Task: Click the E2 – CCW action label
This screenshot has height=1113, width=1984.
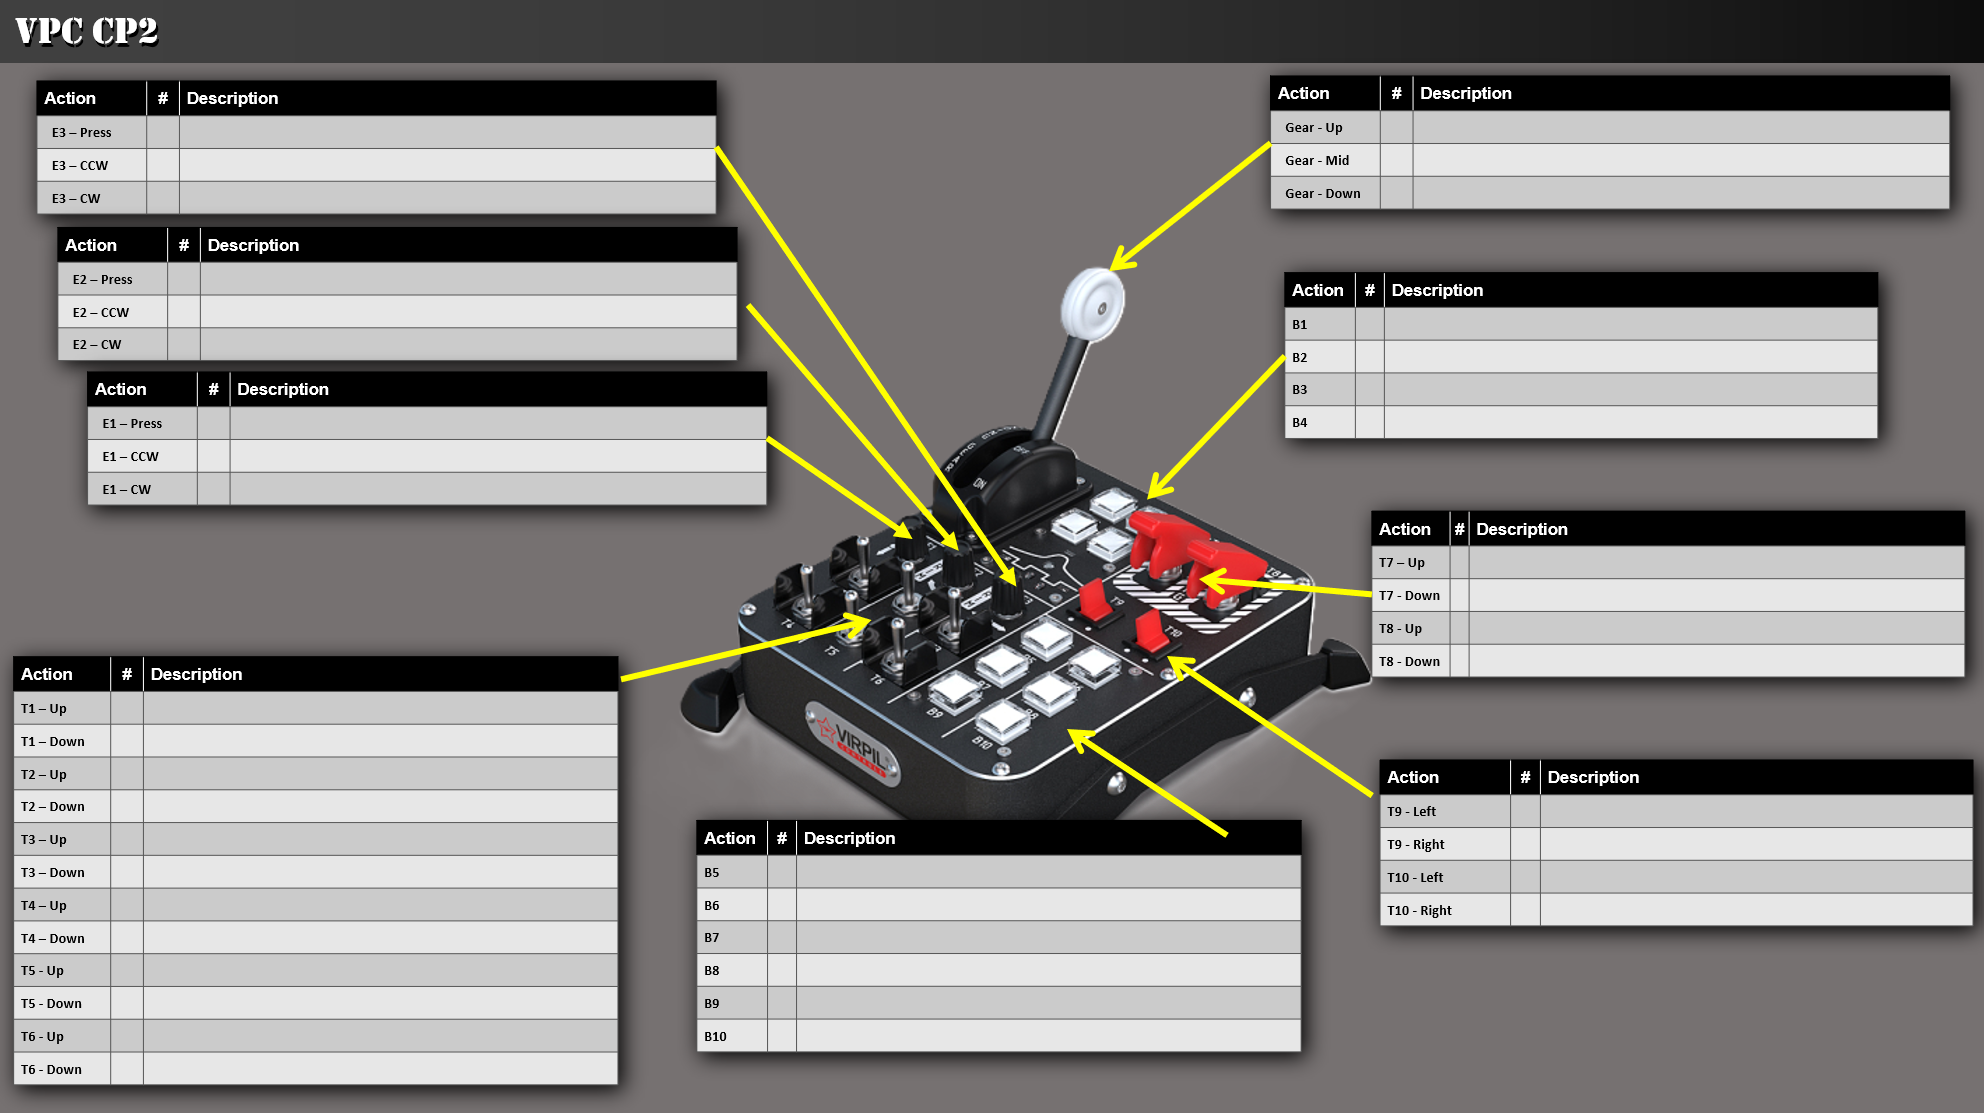Action: click(x=101, y=312)
